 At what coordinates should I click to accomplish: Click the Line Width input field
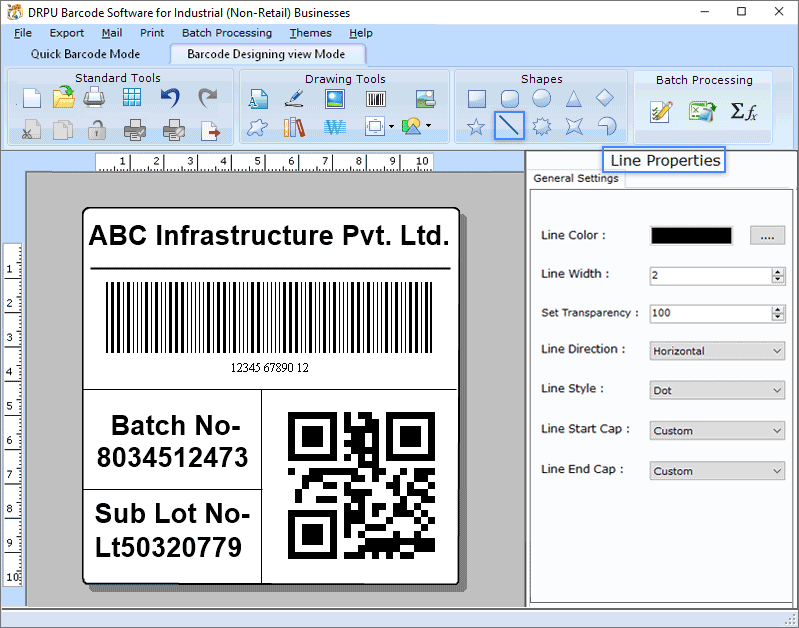(710, 275)
